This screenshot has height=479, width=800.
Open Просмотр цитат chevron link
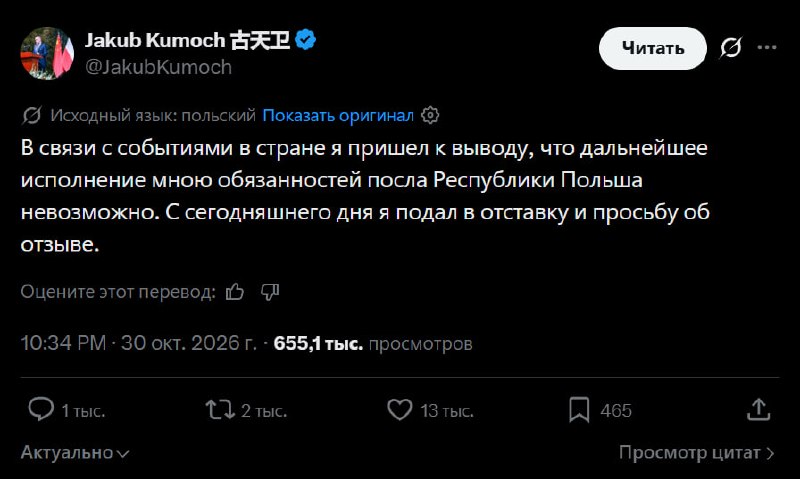coord(697,452)
